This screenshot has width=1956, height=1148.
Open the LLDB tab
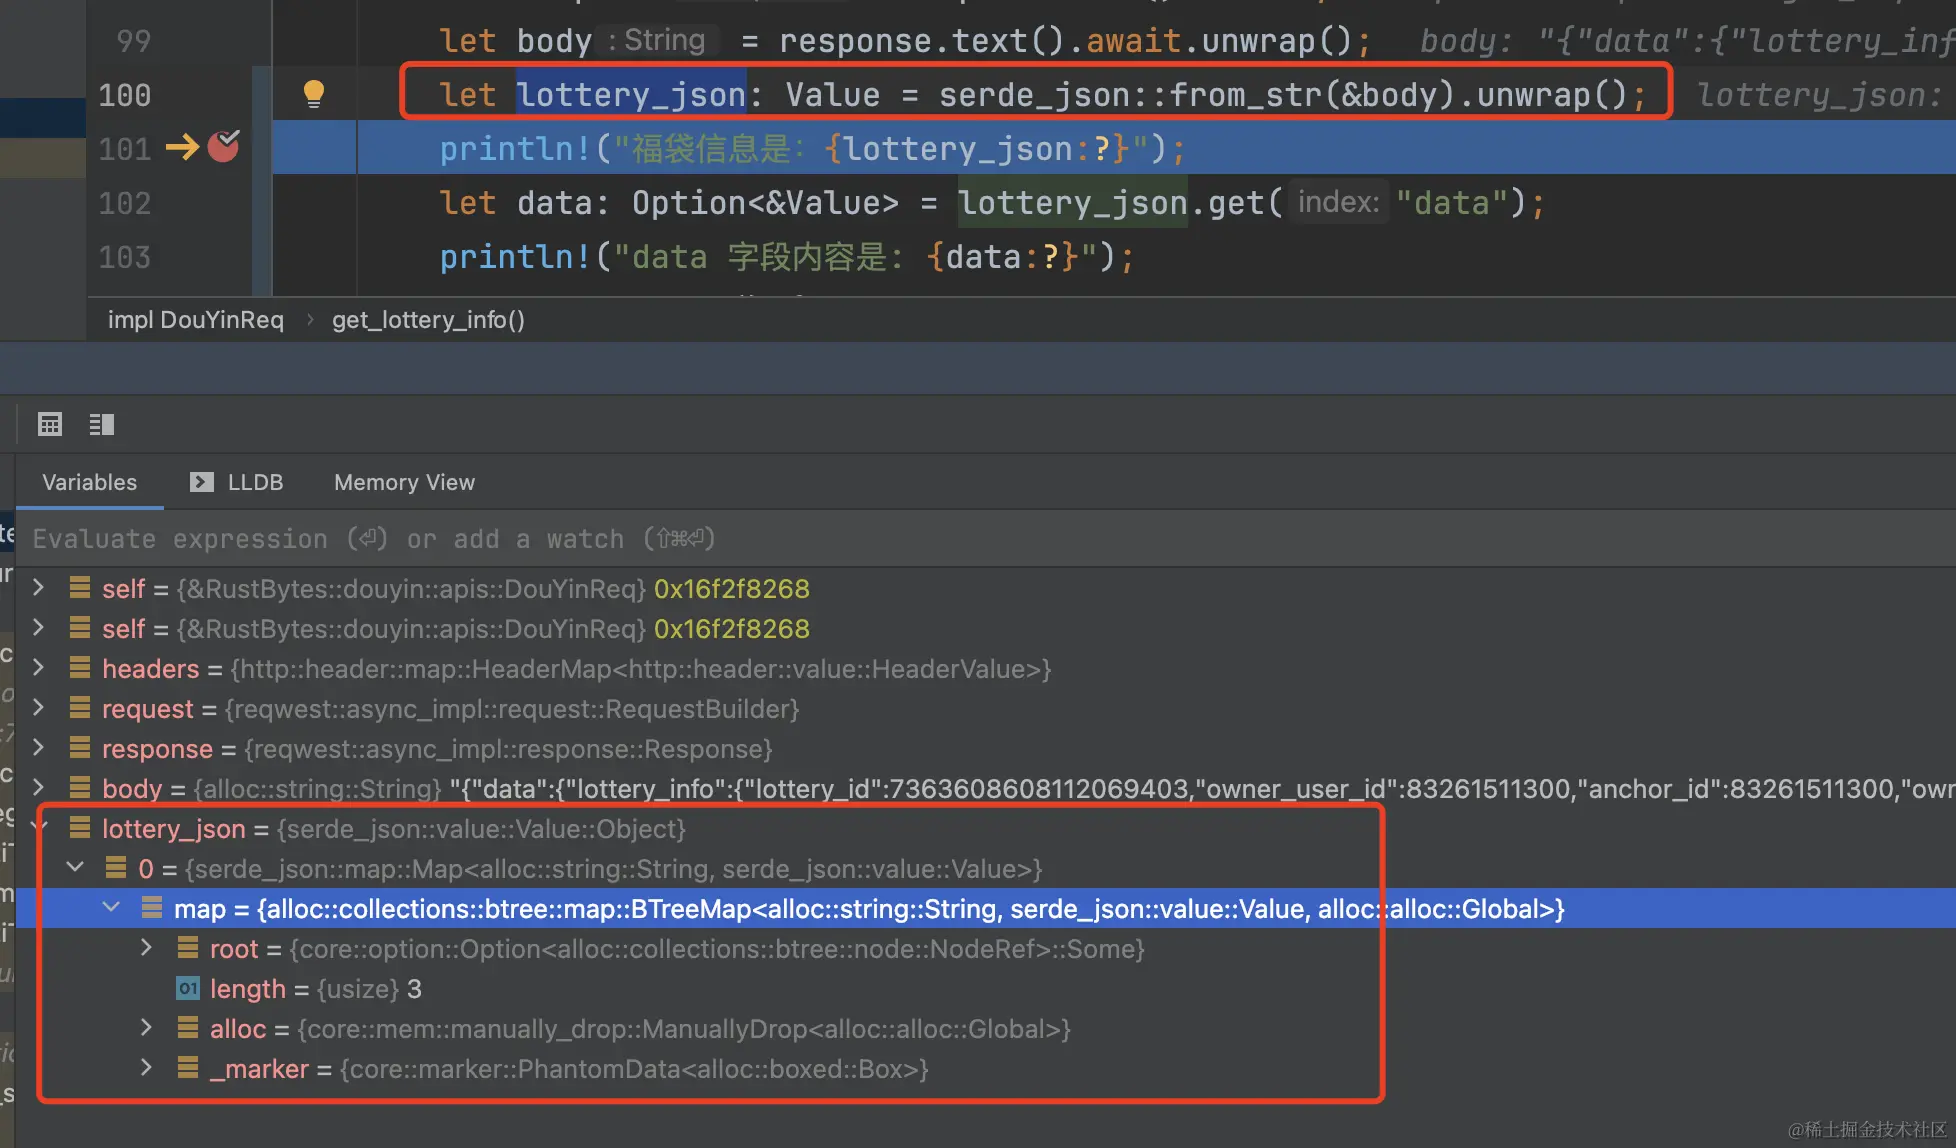255,482
